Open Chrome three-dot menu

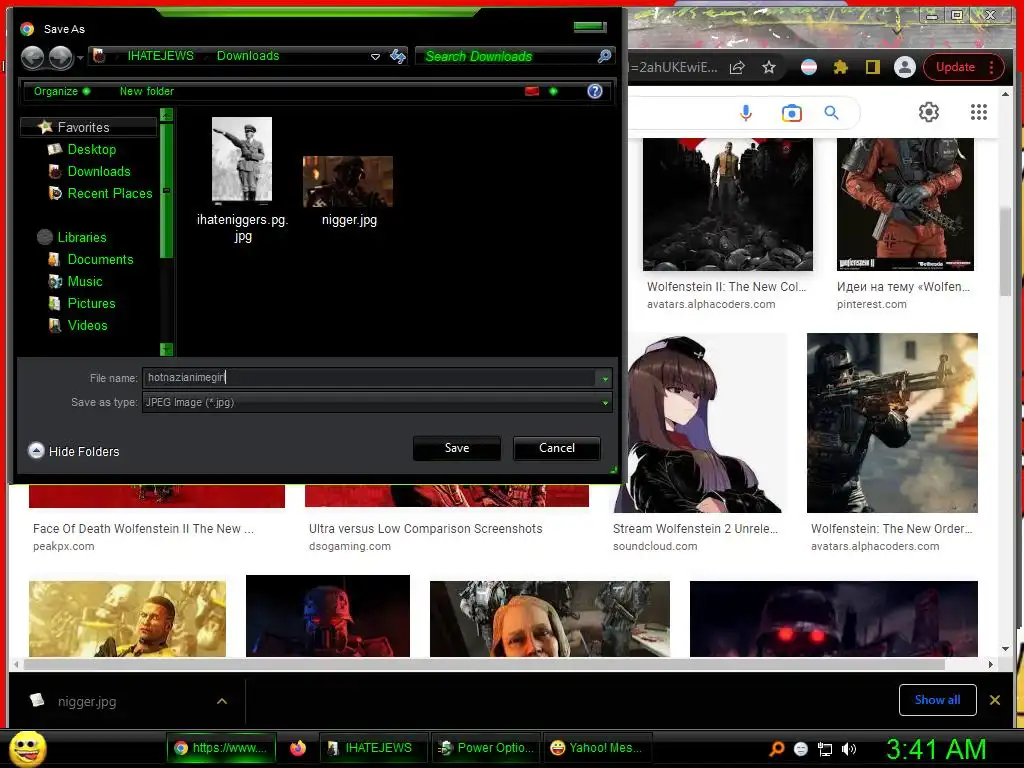pyautogui.click(x=991, y=67)
